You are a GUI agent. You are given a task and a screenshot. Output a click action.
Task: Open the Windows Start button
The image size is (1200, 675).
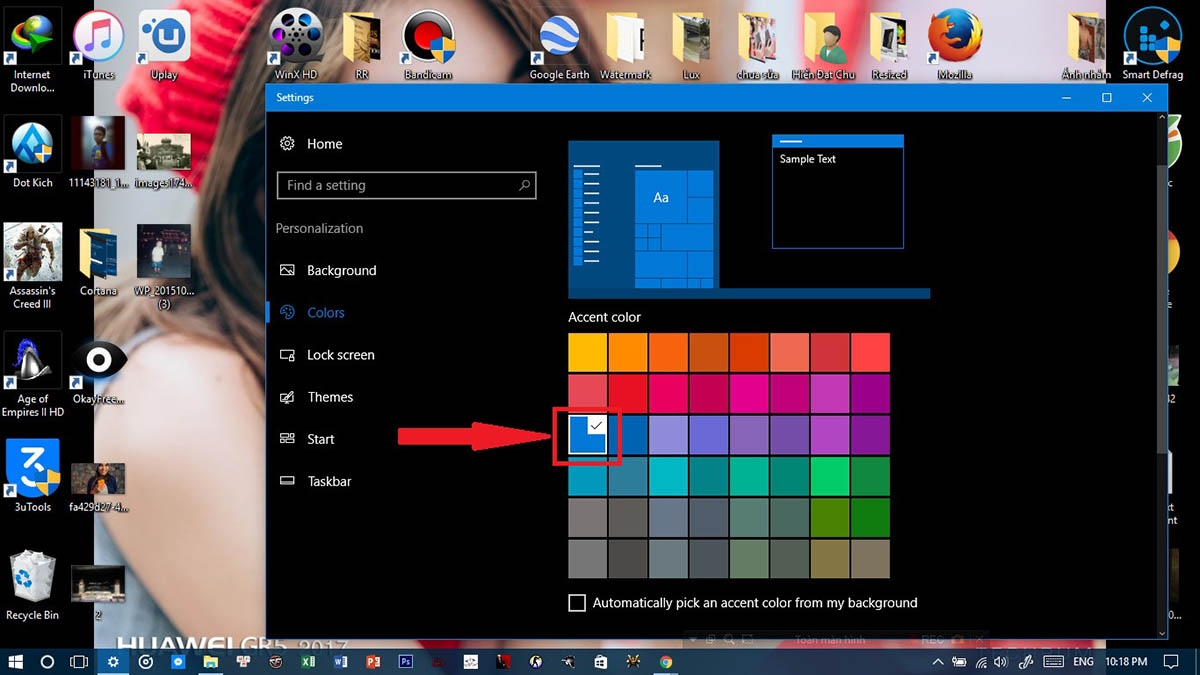pos(16,662)
